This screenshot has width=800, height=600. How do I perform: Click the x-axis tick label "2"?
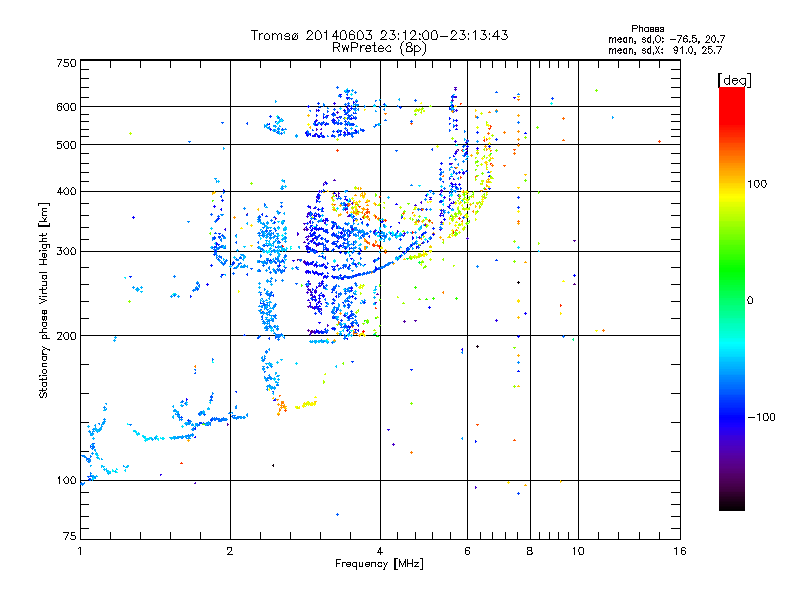(x=230, y=551)
